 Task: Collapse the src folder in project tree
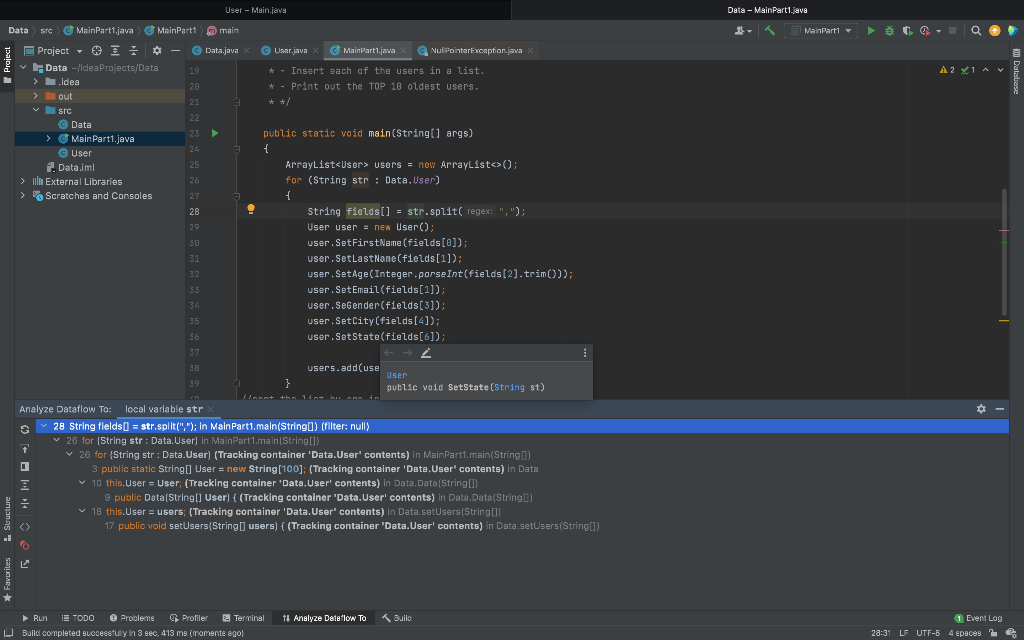pos(37,111)
